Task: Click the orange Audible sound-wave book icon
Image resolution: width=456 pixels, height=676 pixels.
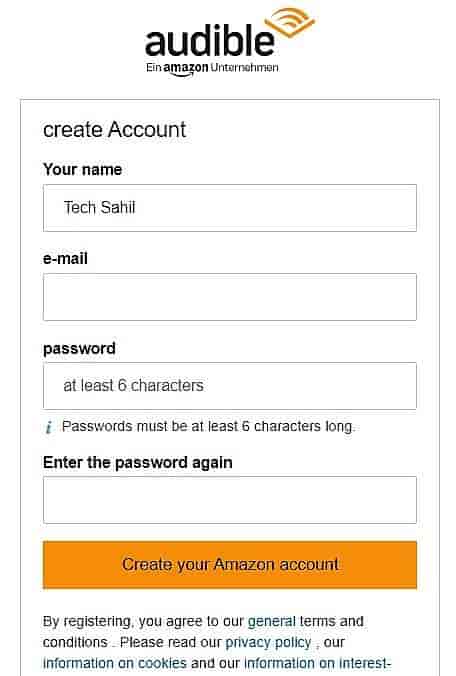Action: tap(290, 22)
